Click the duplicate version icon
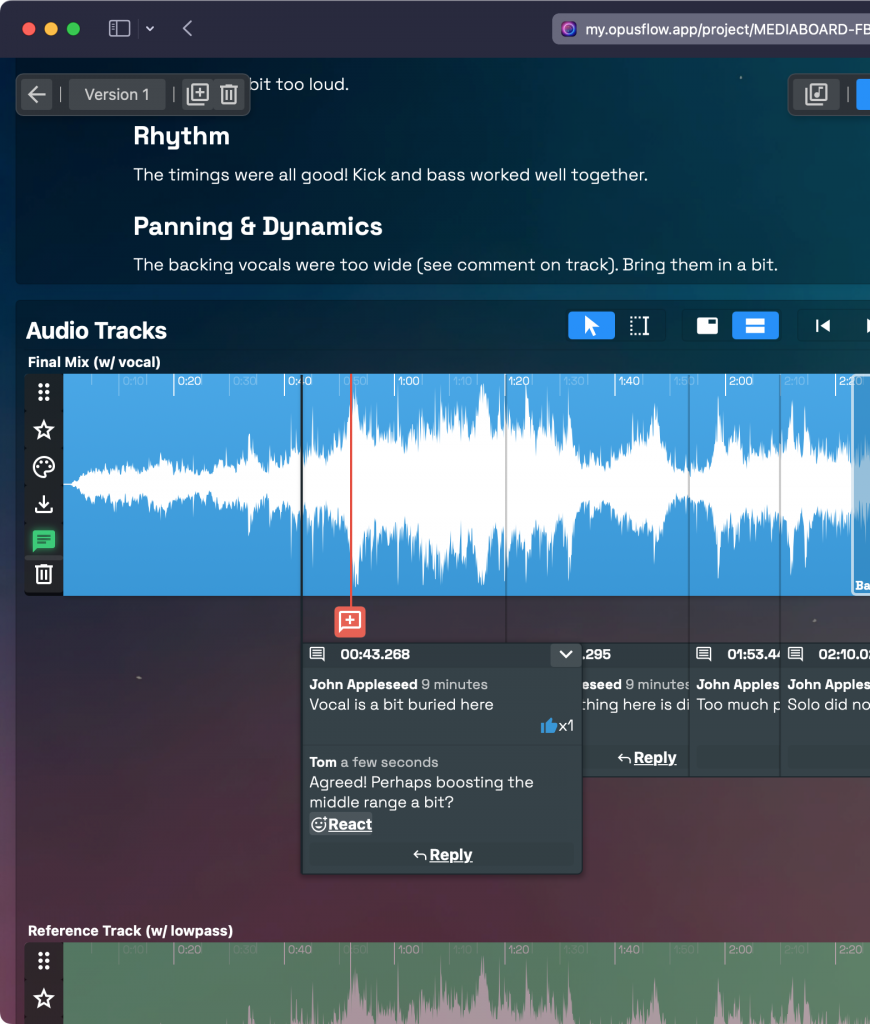870x1024 pixels. (x=198, y=95)
